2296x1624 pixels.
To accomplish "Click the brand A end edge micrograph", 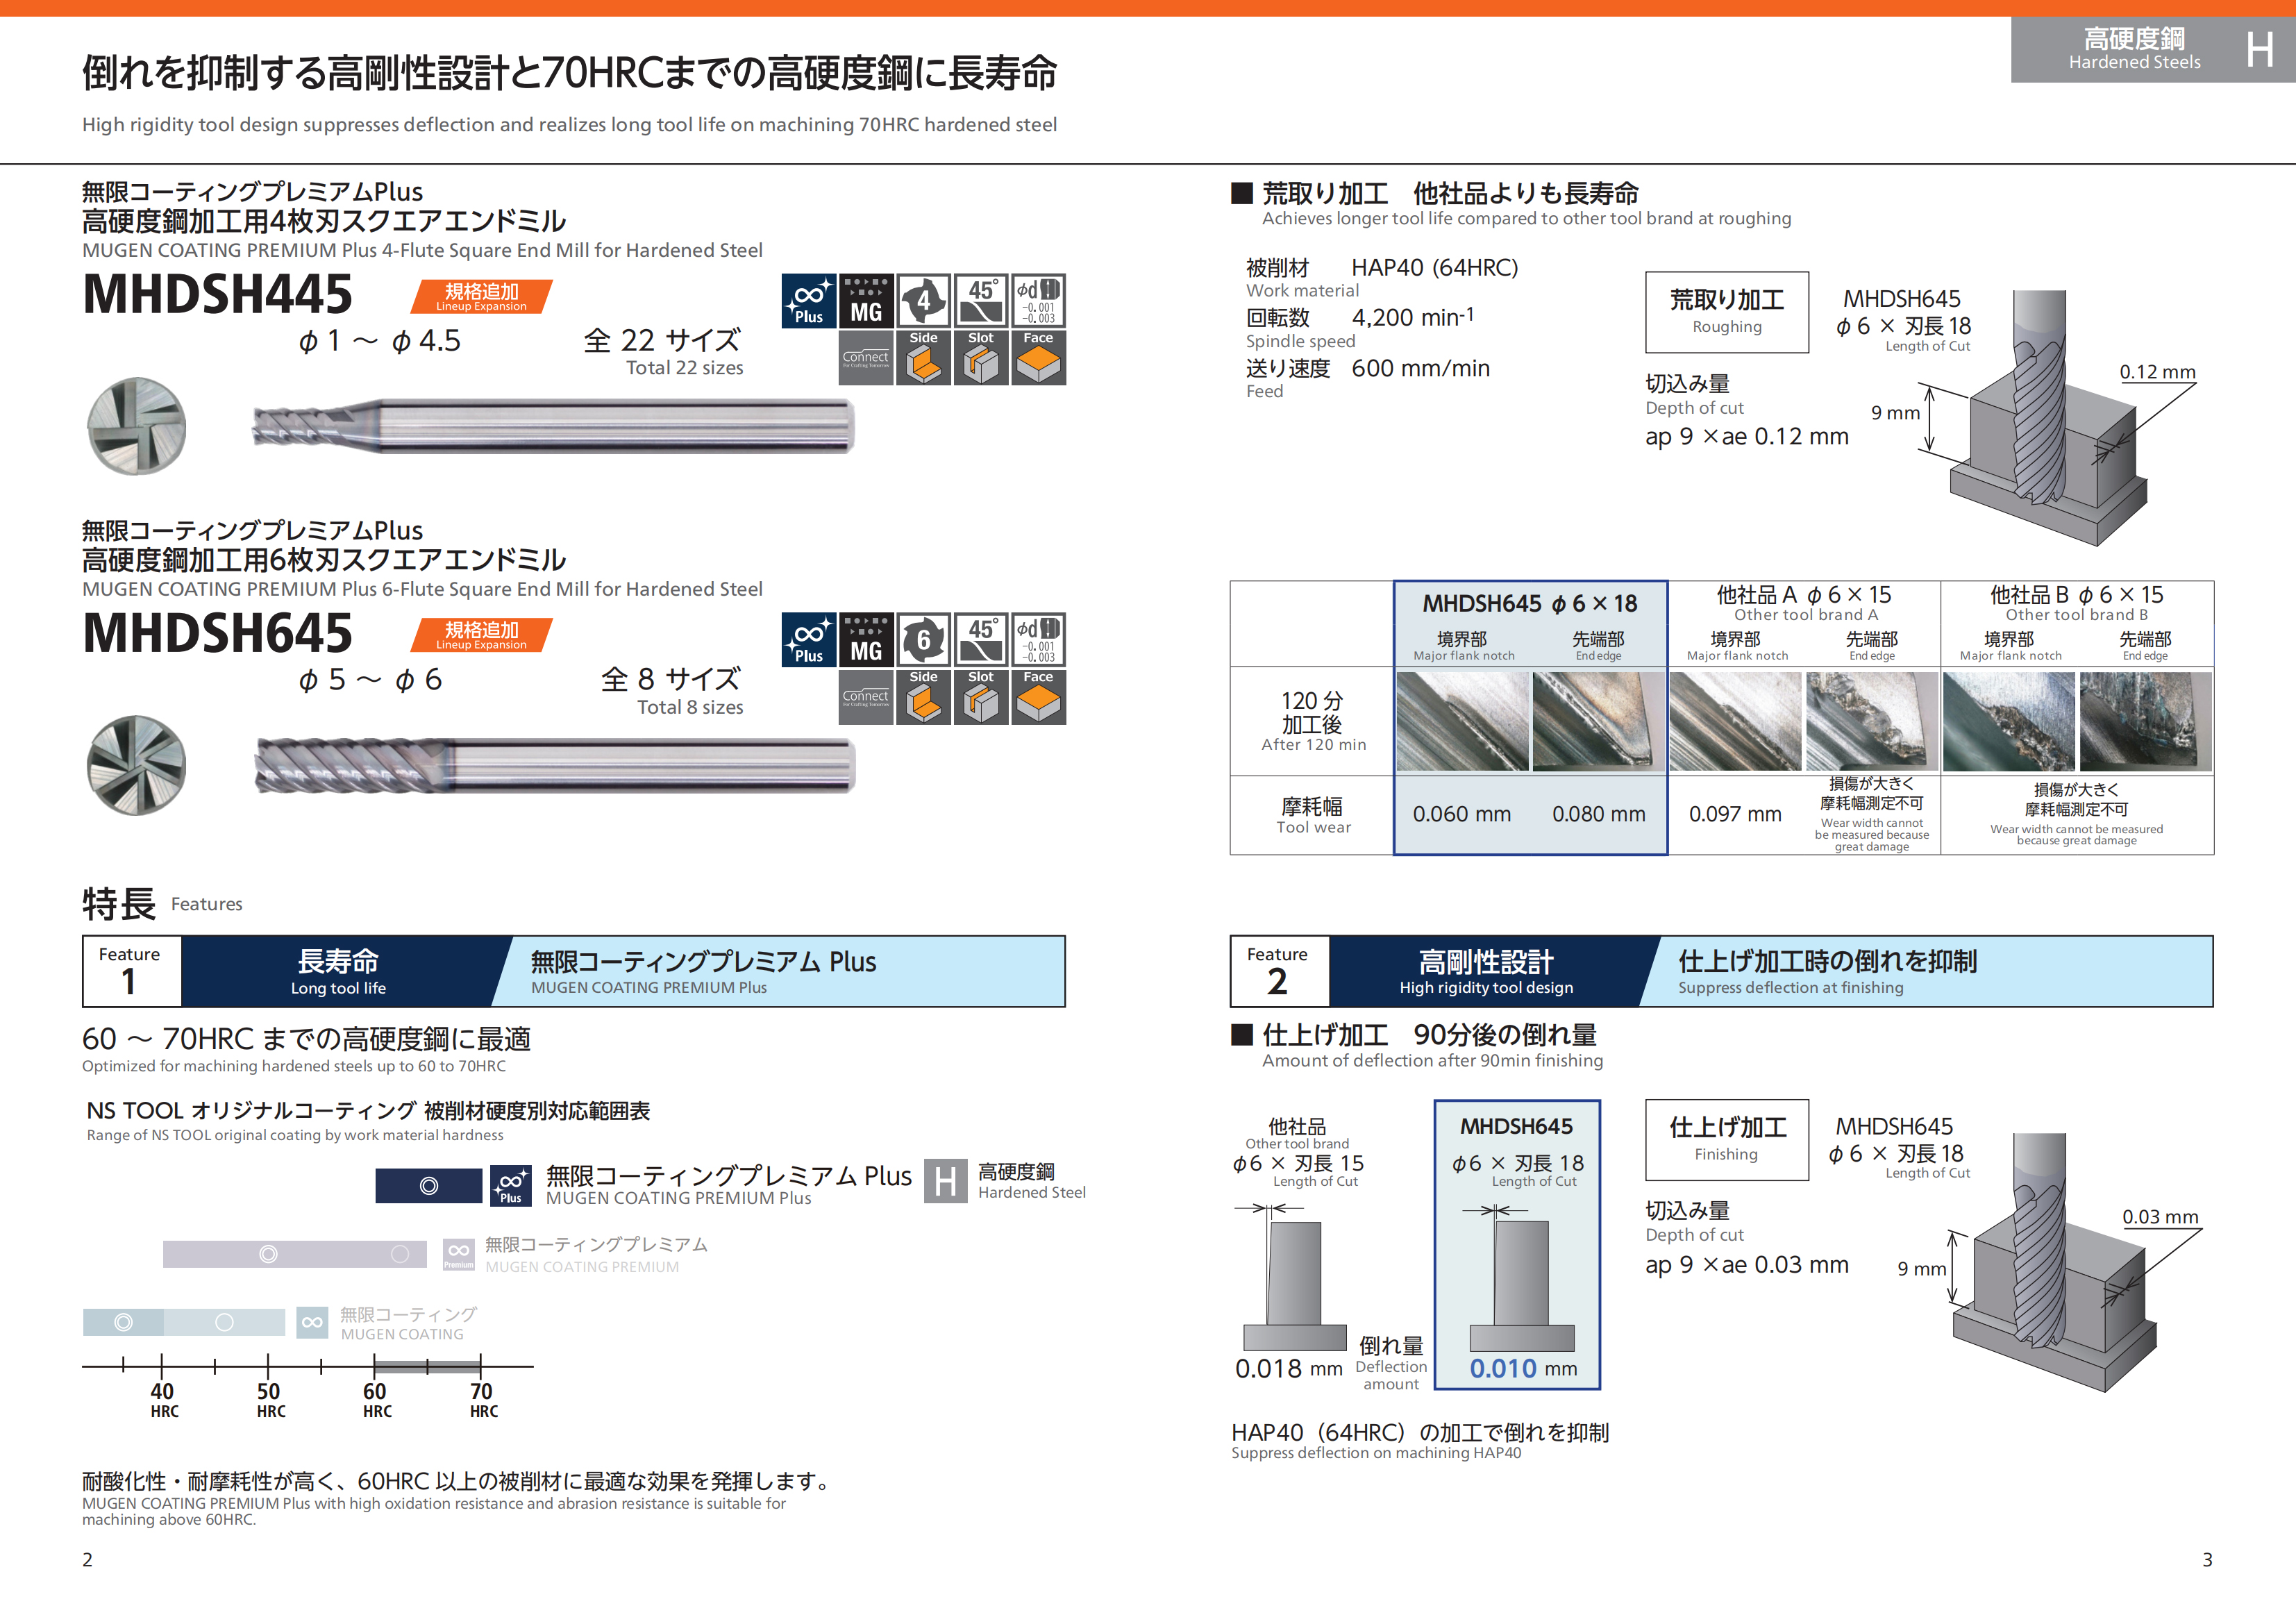I will coord(1872,721).
